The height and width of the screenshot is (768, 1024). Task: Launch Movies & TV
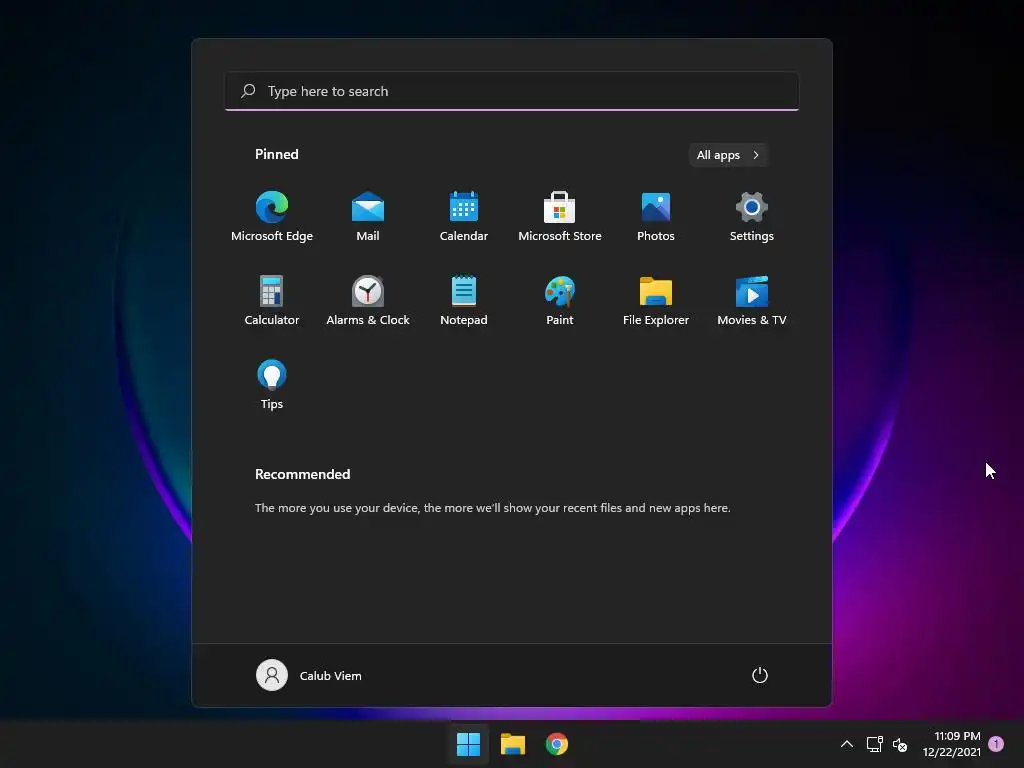[752, 300]
